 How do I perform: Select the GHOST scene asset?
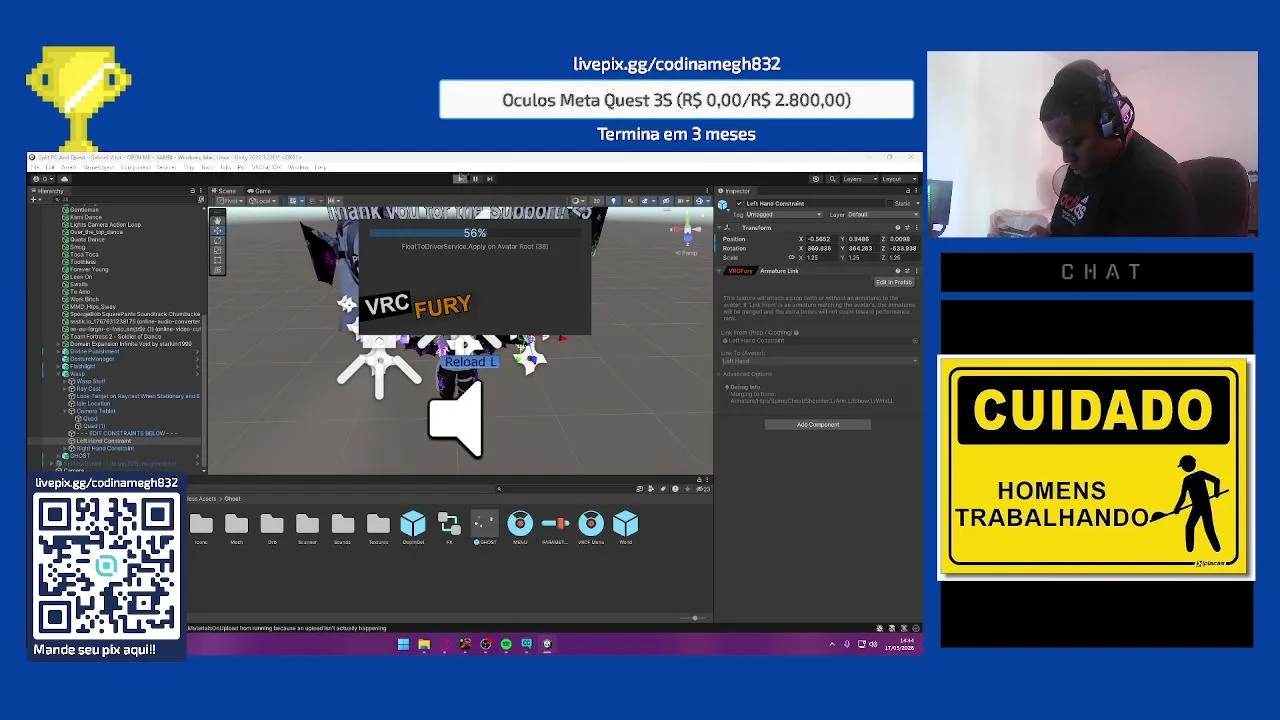pyautogui.click(x=484, y=526)
